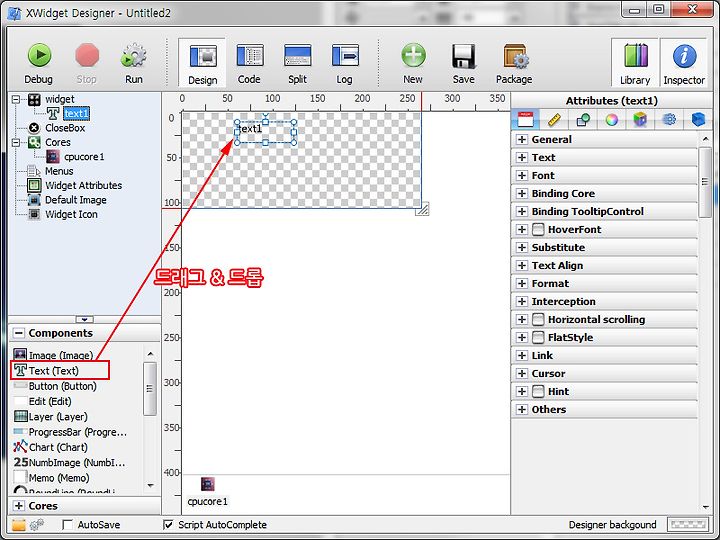
Task: Select Widget Icon in the tree
Action: 71,214
